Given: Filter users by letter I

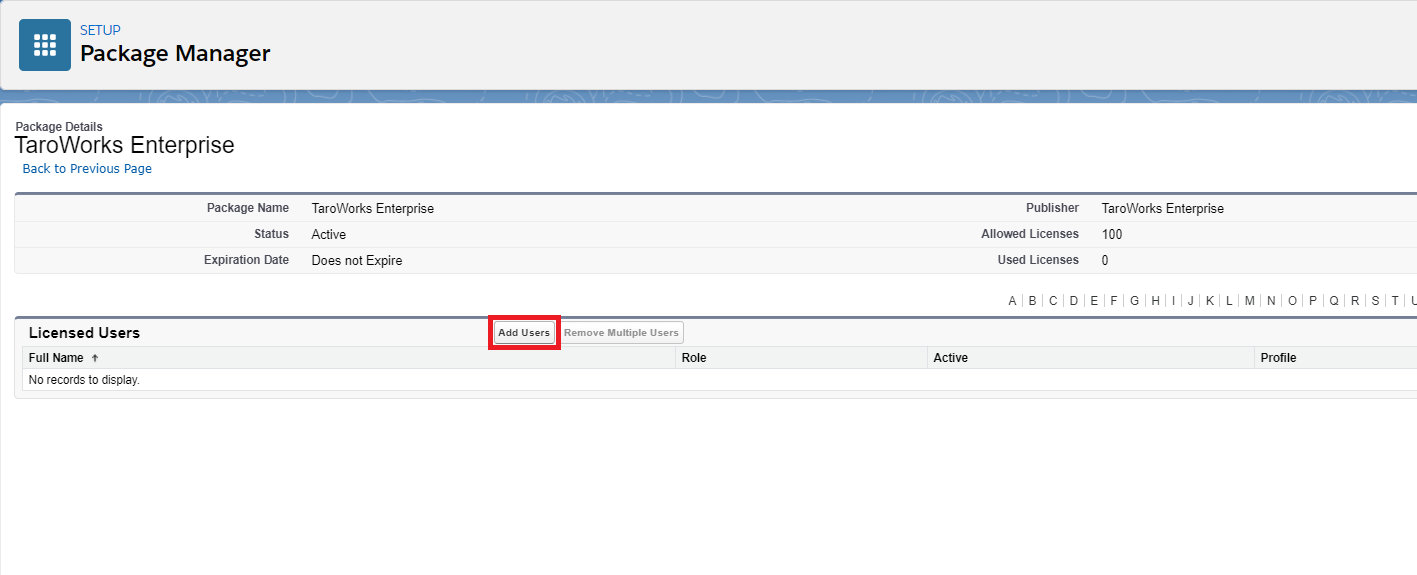Looking at the screenshot, I should tap(1174, 301).
